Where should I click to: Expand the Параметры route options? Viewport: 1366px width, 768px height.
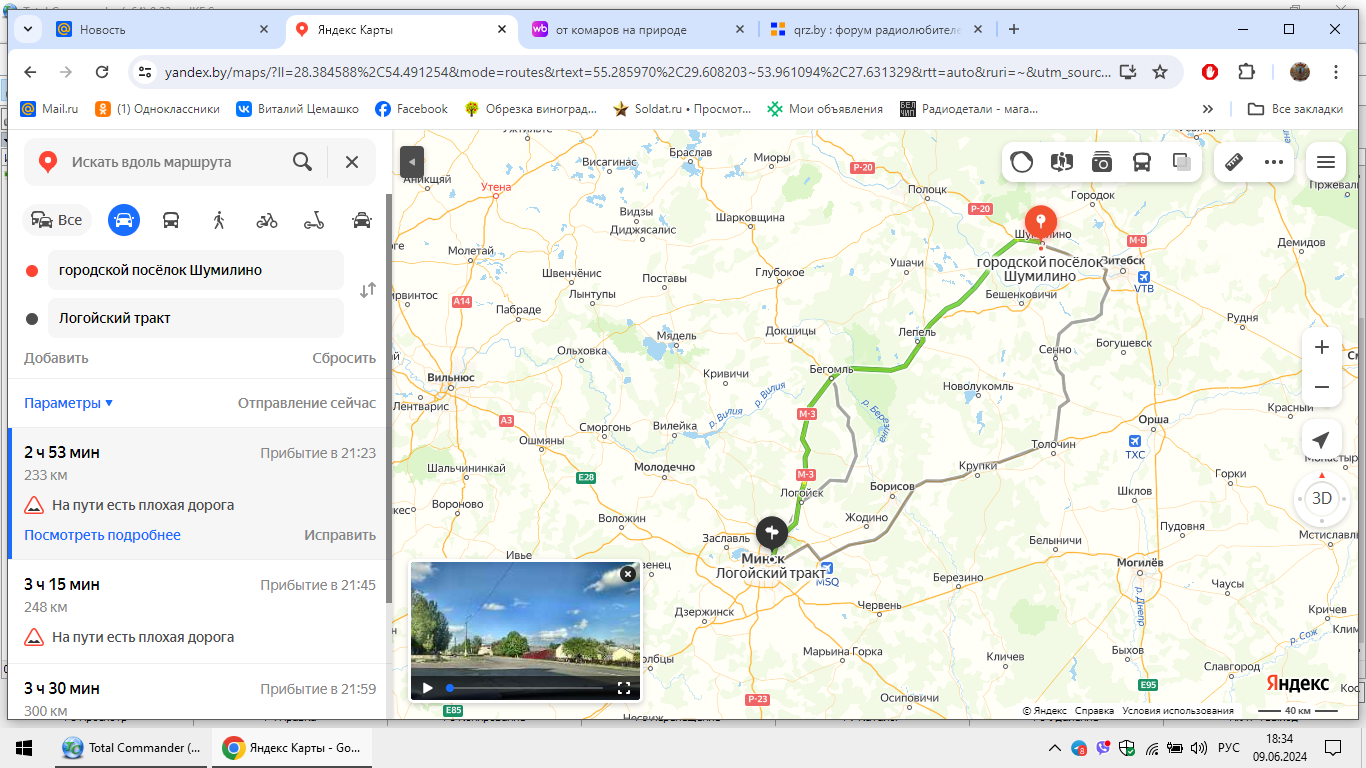click(x=68, y=403)
